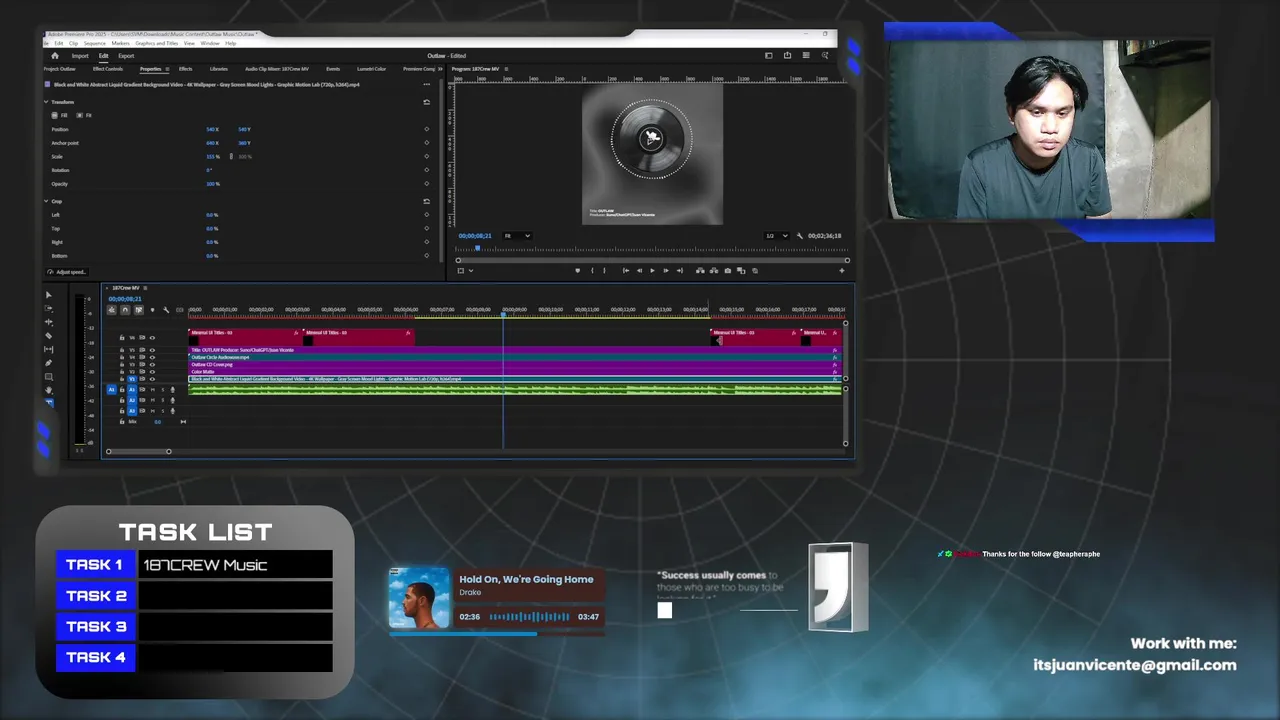The image size is (1280, 720).
Task: Toggle V6 track output eye
Action: [x=152, y=337]
